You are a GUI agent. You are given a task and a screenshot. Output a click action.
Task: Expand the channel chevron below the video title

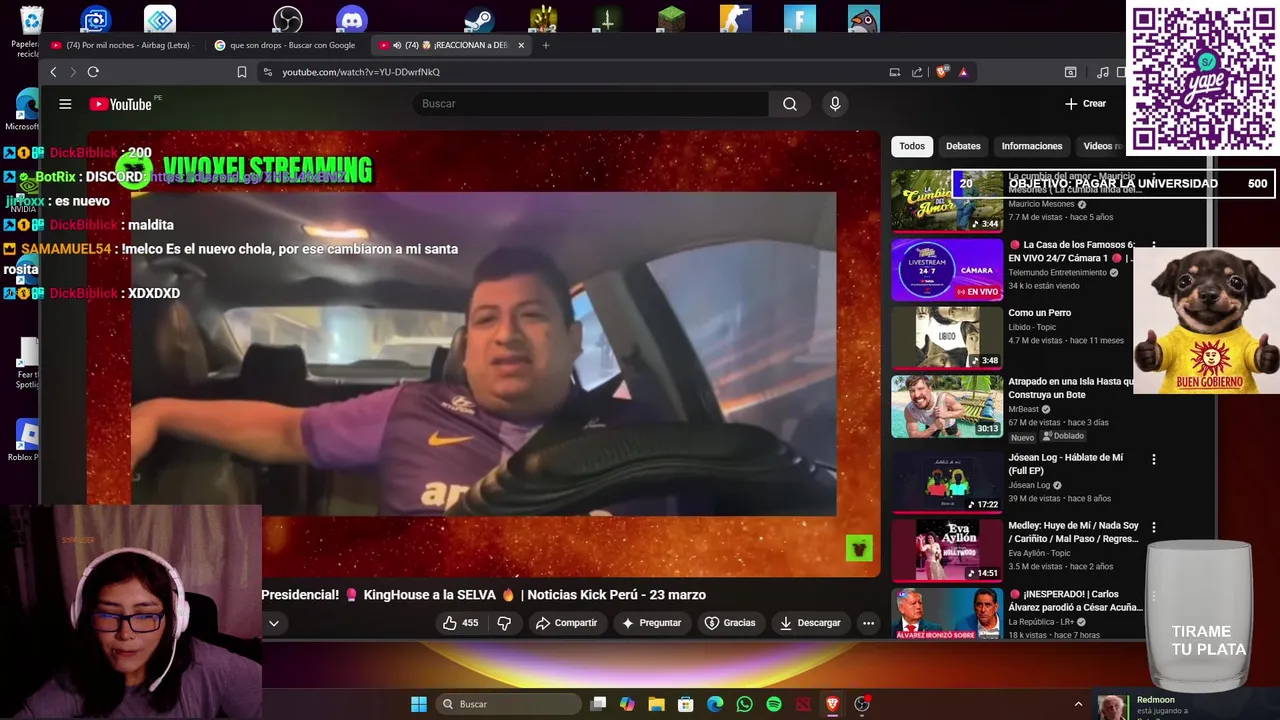(273, 623)
